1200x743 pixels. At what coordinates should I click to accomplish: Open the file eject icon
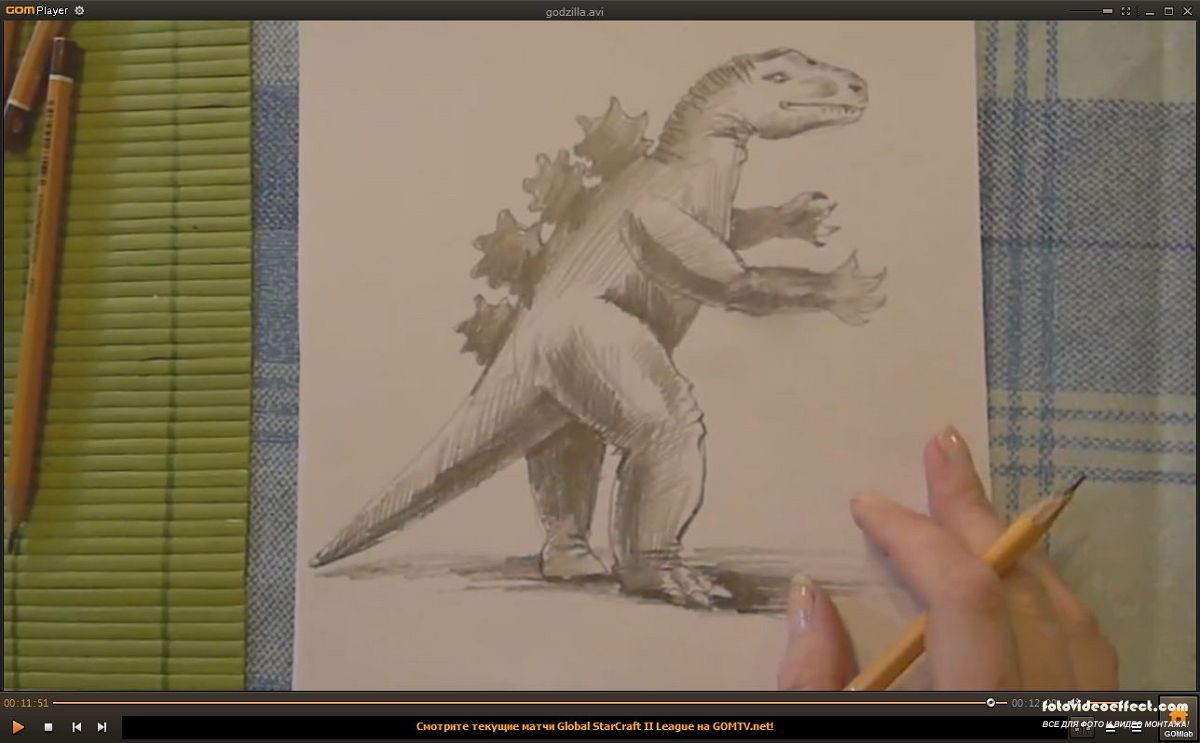tap(1110, 727)
